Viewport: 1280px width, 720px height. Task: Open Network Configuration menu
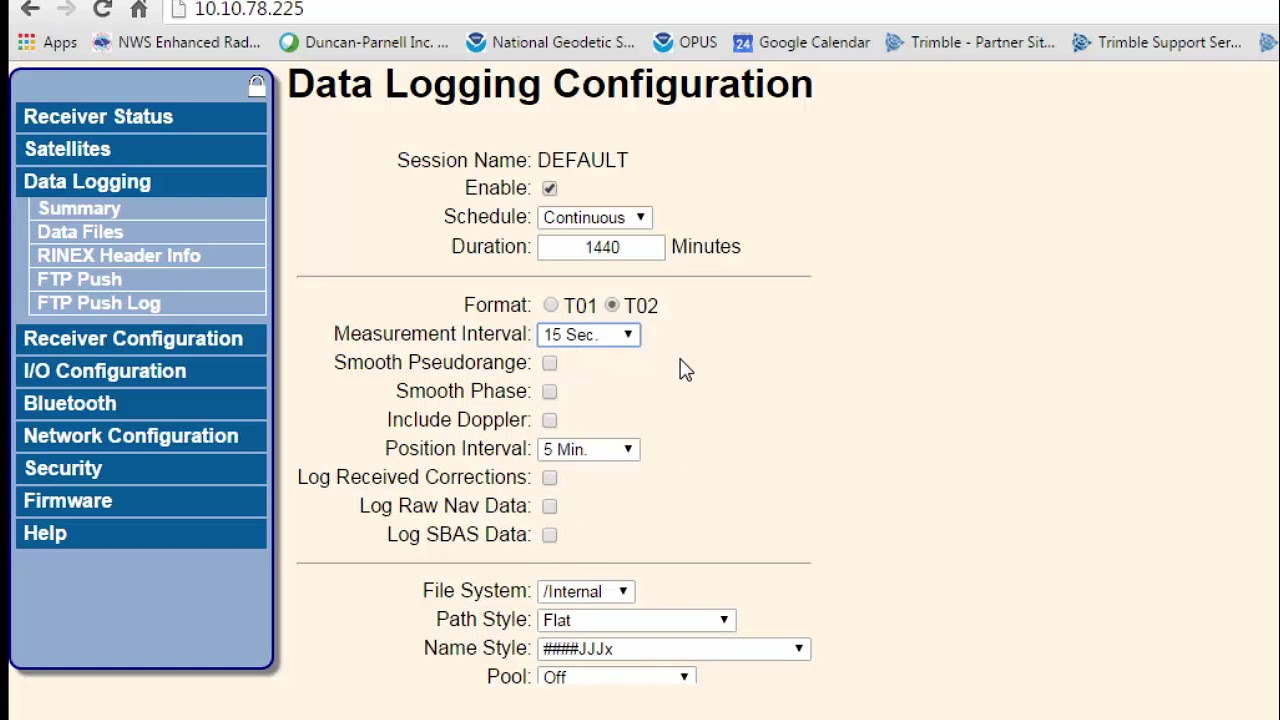[141, 436]
